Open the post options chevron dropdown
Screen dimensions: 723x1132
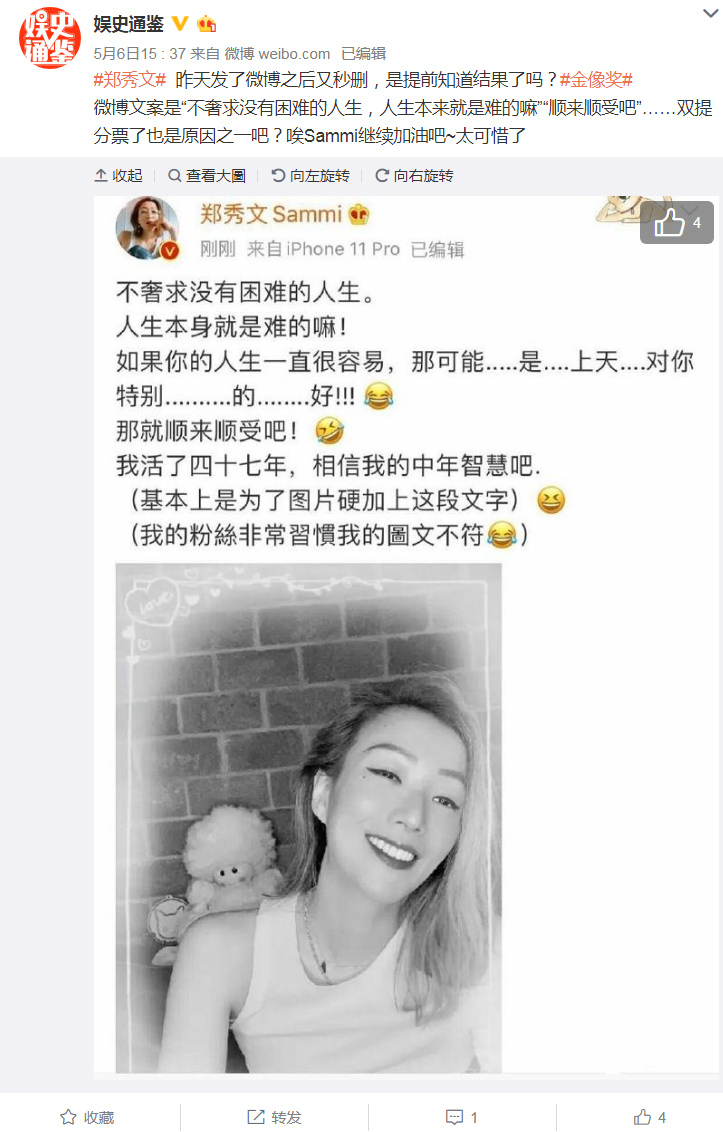711,13
